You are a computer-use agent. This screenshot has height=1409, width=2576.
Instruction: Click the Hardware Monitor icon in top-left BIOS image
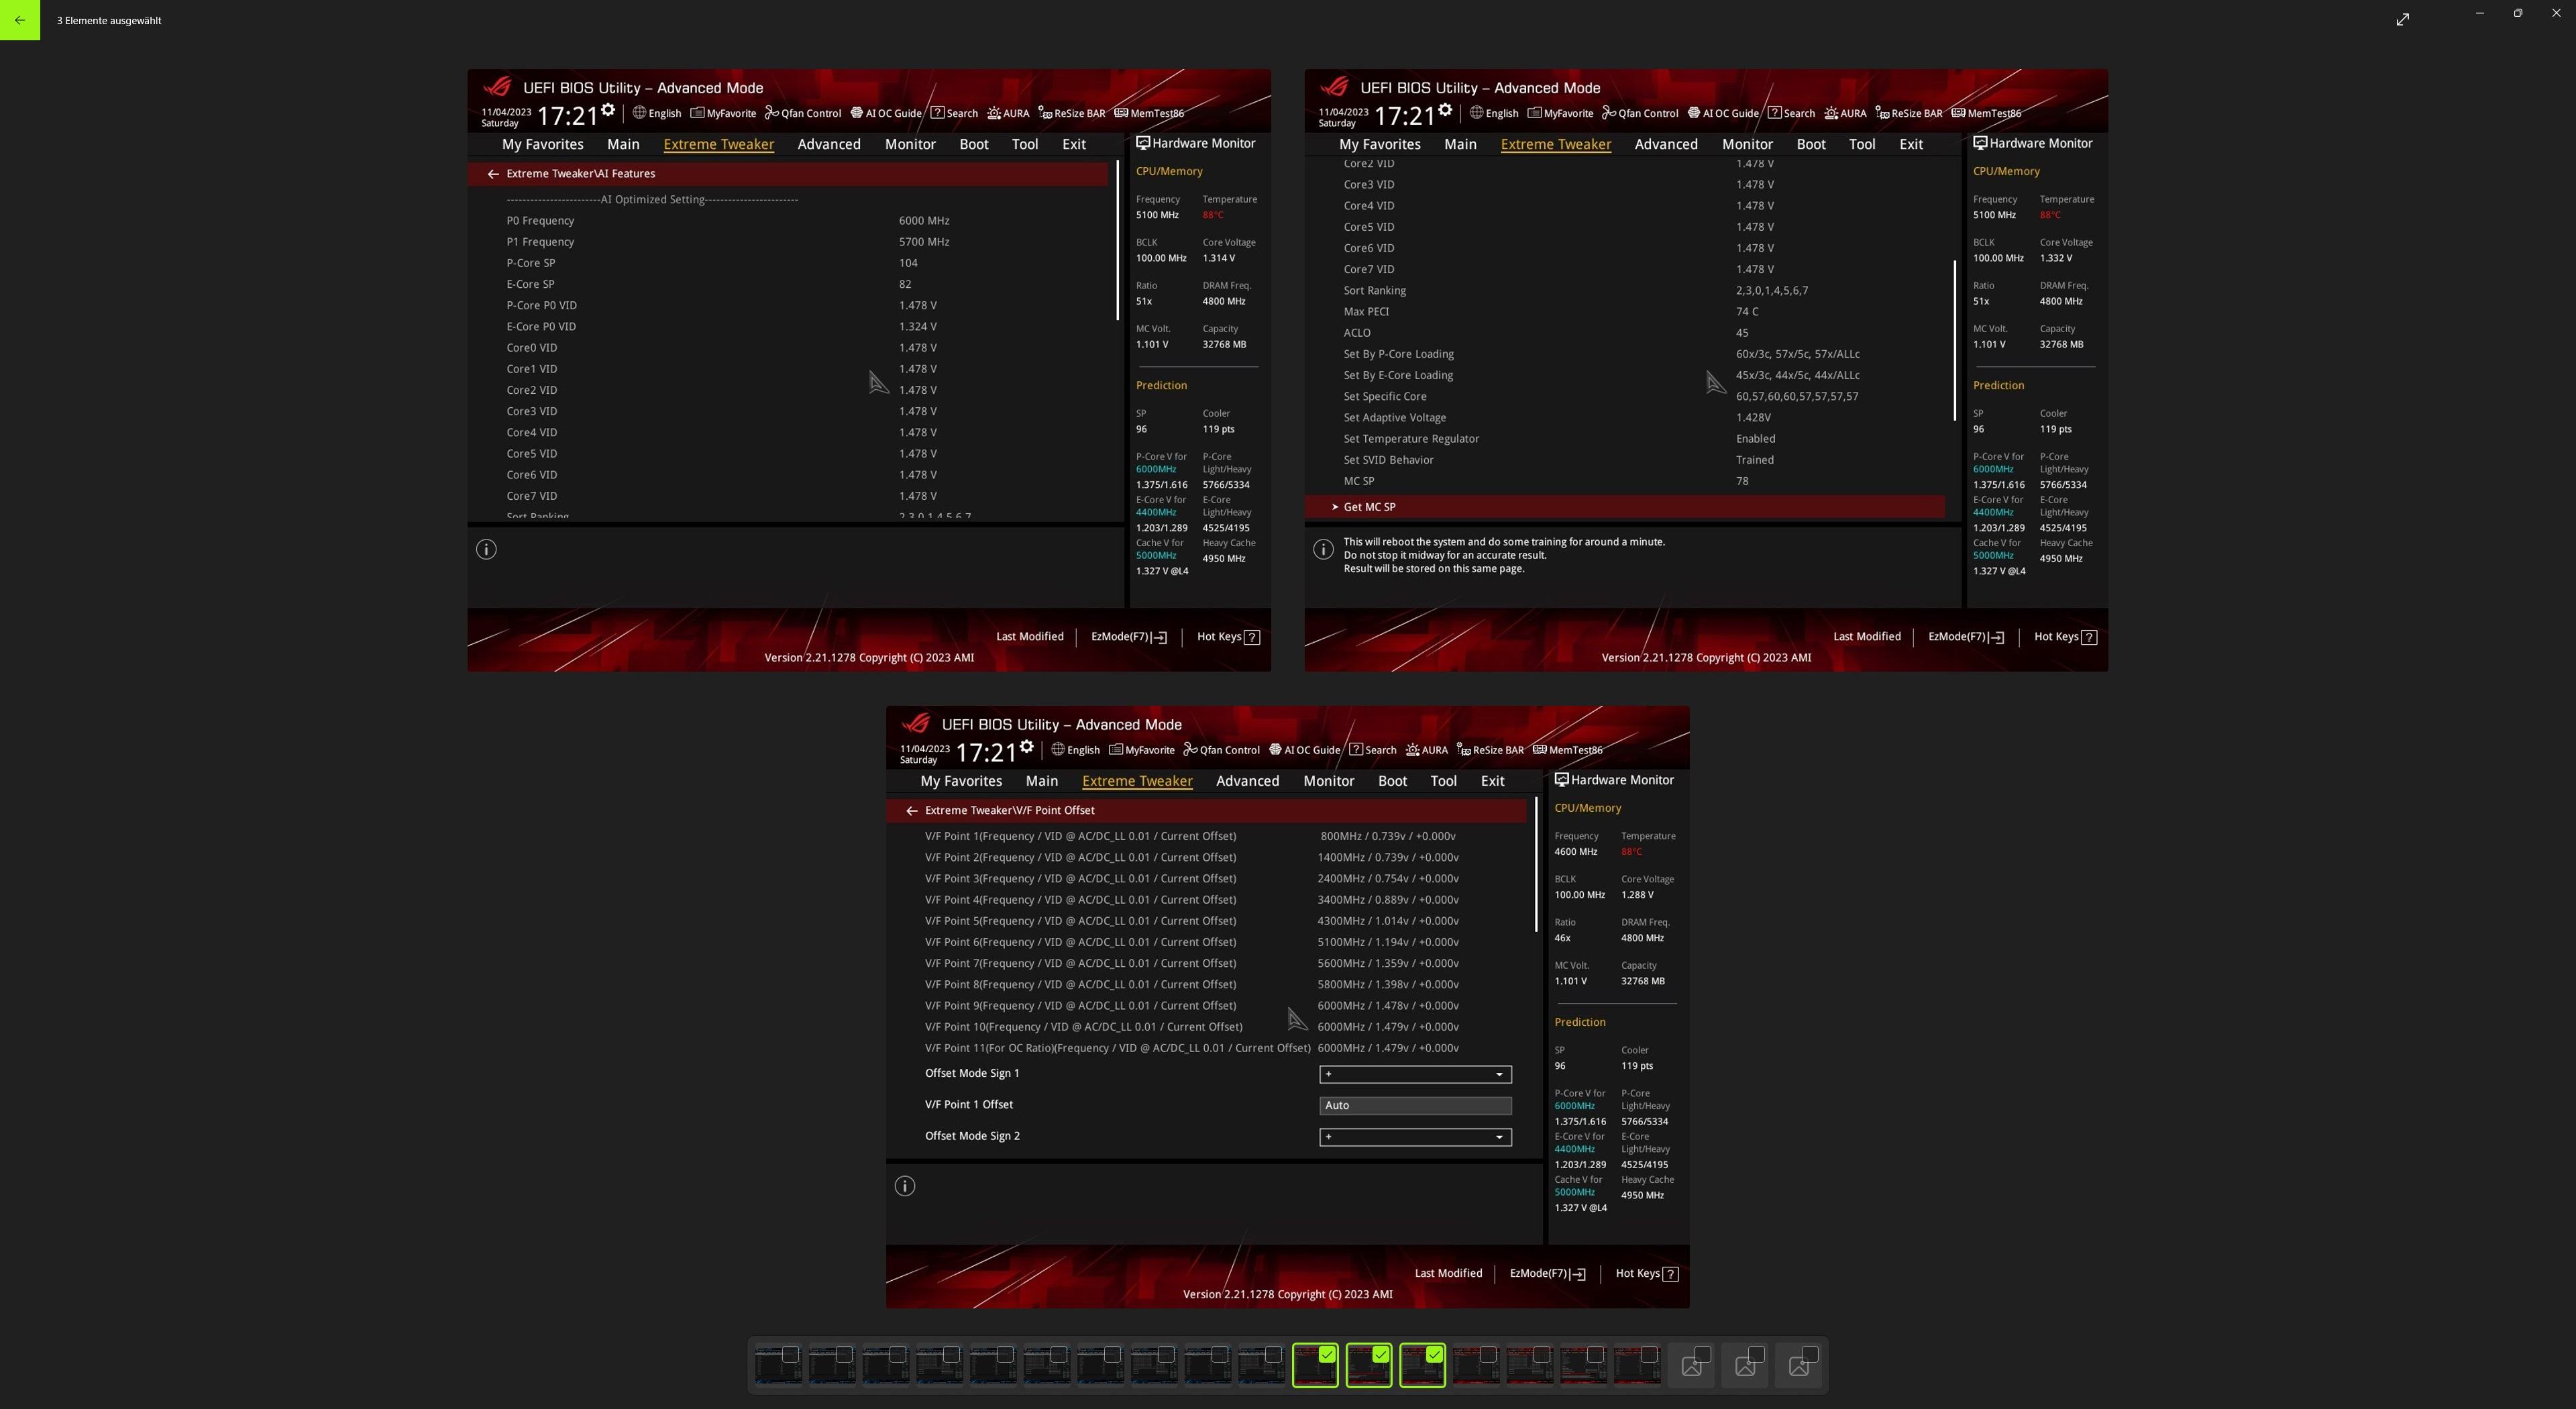pyautogui.click(x=1143, y=143)
